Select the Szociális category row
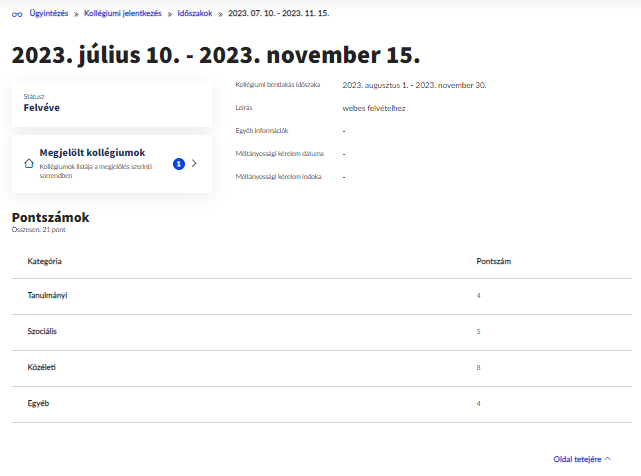 (44, 331)
